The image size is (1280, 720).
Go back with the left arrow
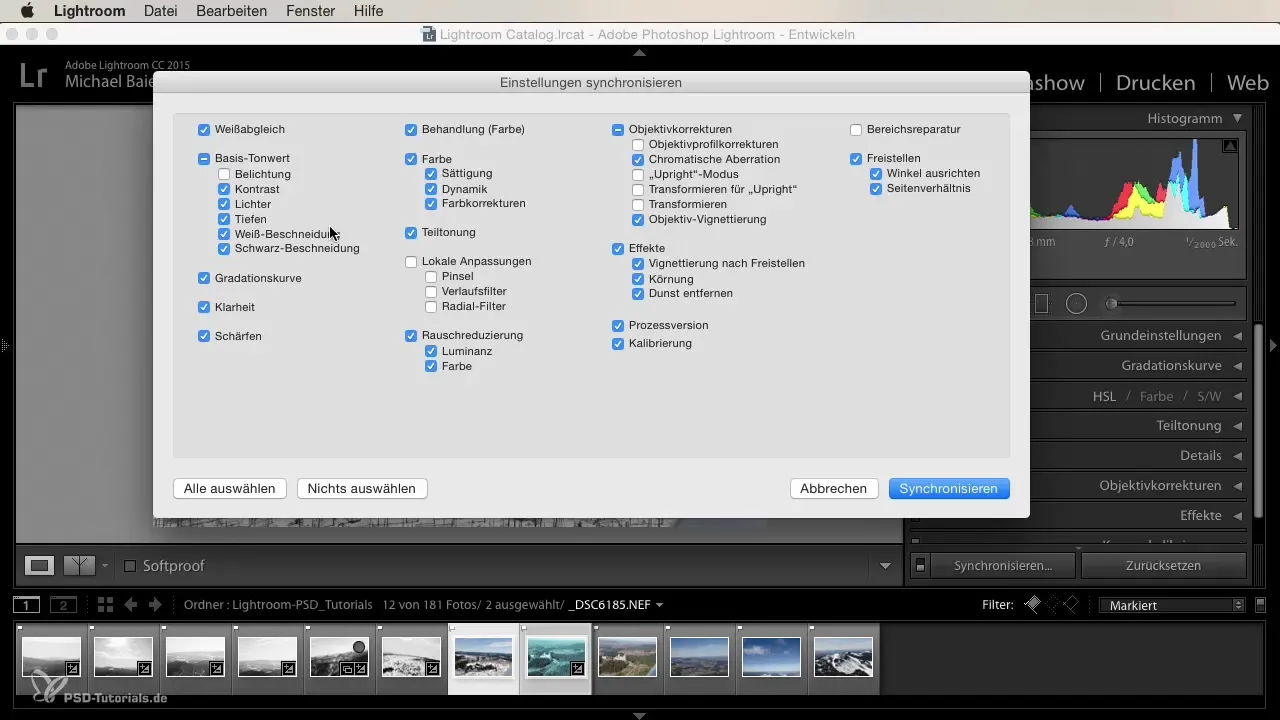click(x=131, y=605)
